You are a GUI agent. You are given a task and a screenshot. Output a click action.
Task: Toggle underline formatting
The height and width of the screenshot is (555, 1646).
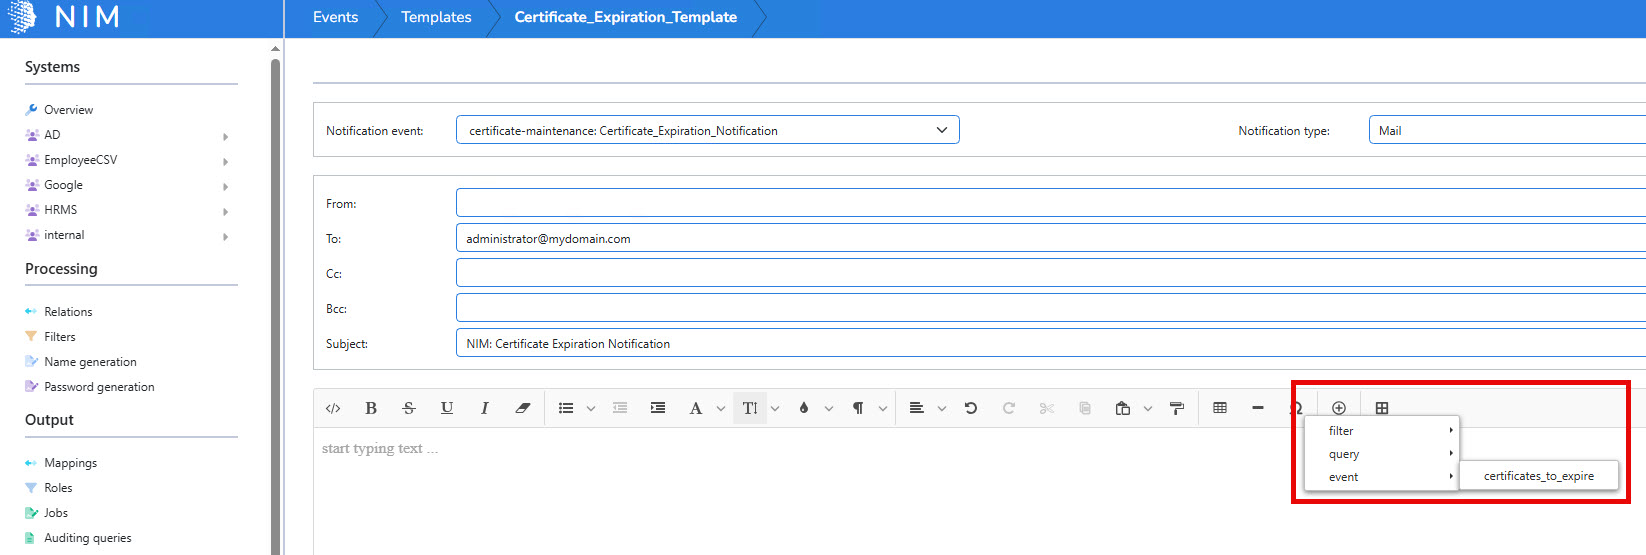[x=447, y=408]
